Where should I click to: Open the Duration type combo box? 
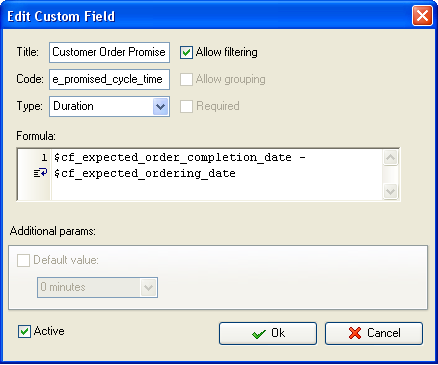[109, 107]
